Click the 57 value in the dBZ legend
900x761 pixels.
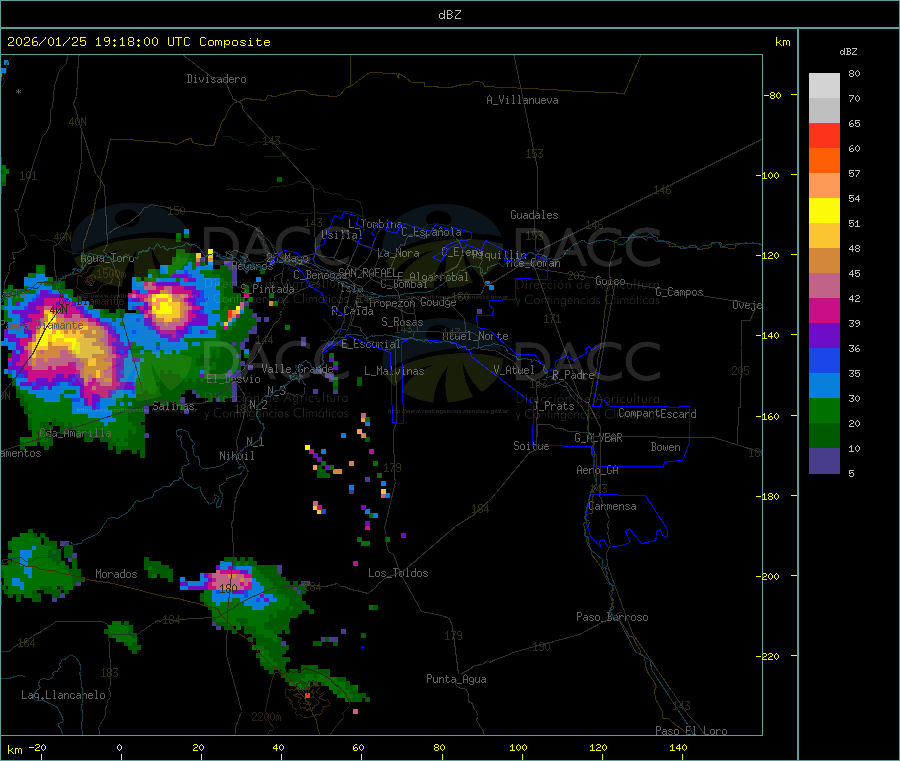click(854, 173)
